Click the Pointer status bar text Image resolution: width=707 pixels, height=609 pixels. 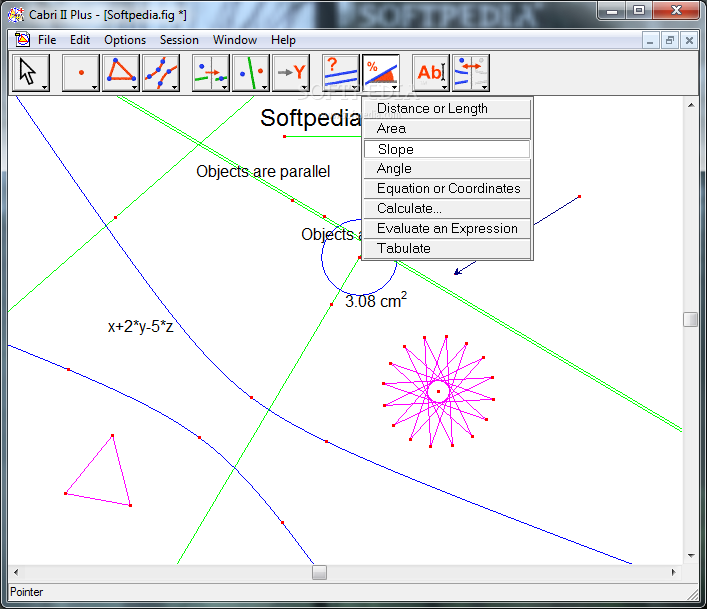tap(26, 592)
